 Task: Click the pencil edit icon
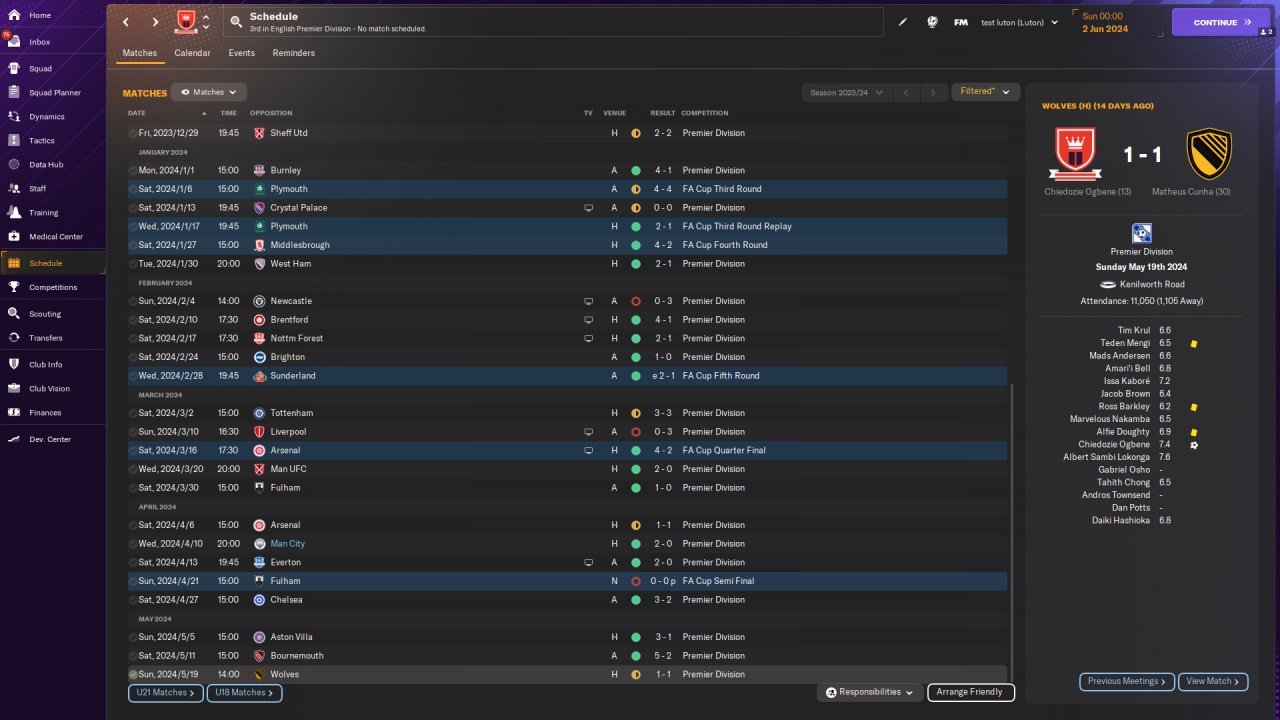pyautogui.click(x=903, y=22)
